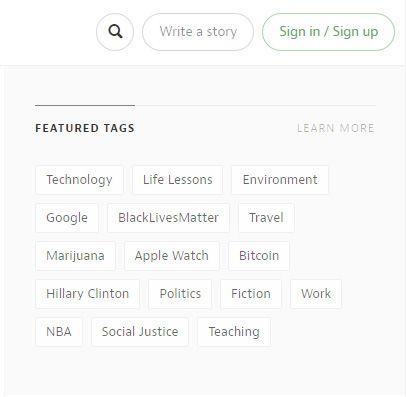Click the Google tag
The width and height of the screenshot is (406, 397).
[x=67, y=218]
